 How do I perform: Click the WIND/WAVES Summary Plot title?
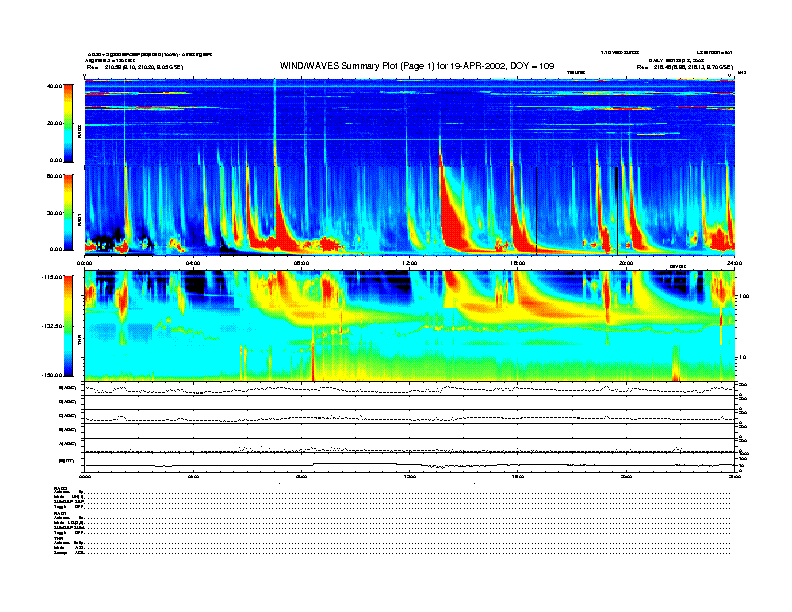click(417, 66)
